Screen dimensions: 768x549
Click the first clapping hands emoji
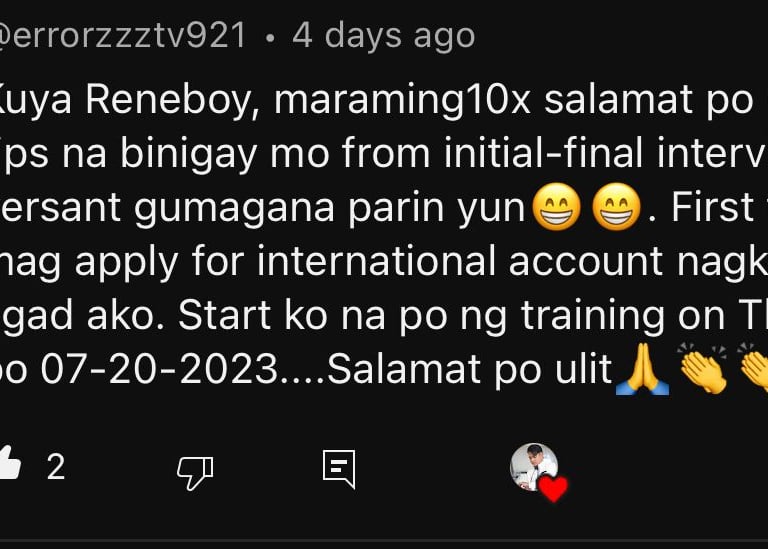coord(702,368)
